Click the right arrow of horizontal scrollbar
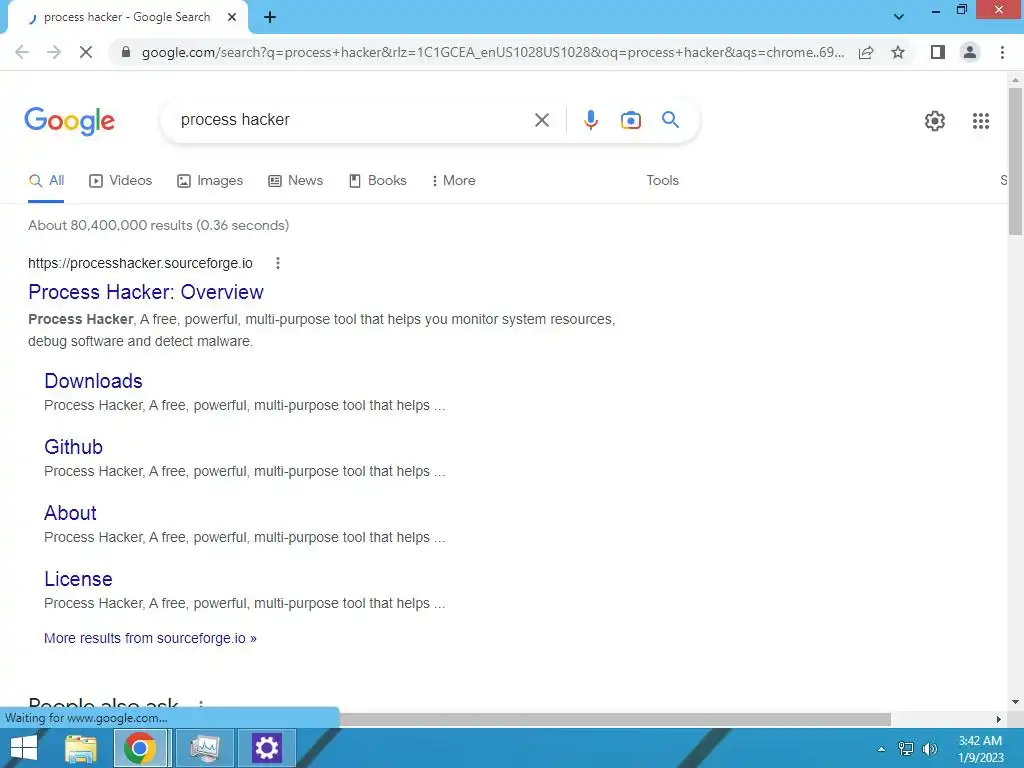Viewport: 1024px width, 768px height. pyautogui.click(x=998, y=719)
